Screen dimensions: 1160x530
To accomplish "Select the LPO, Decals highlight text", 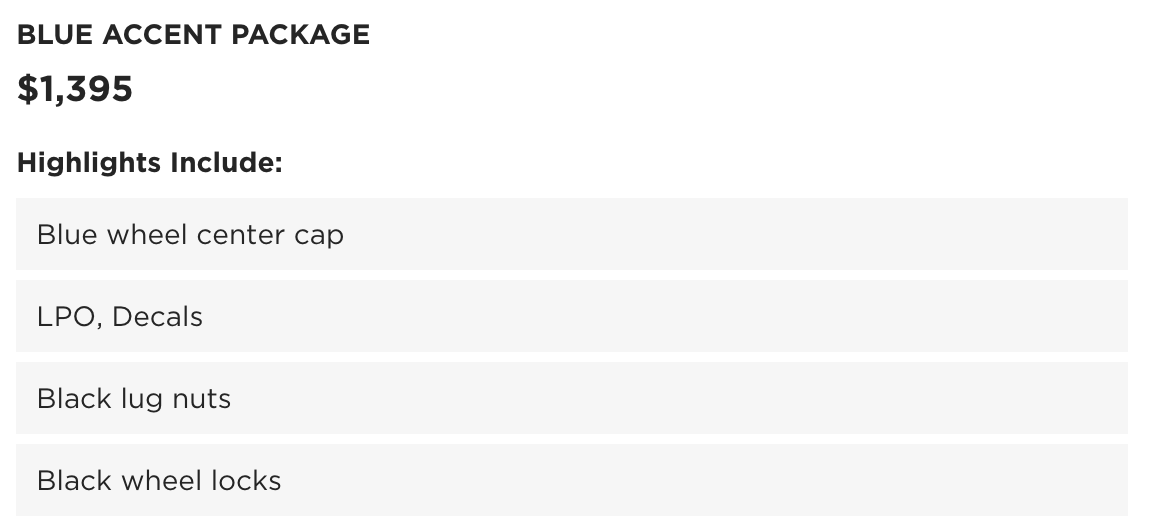I will point(120,317).
